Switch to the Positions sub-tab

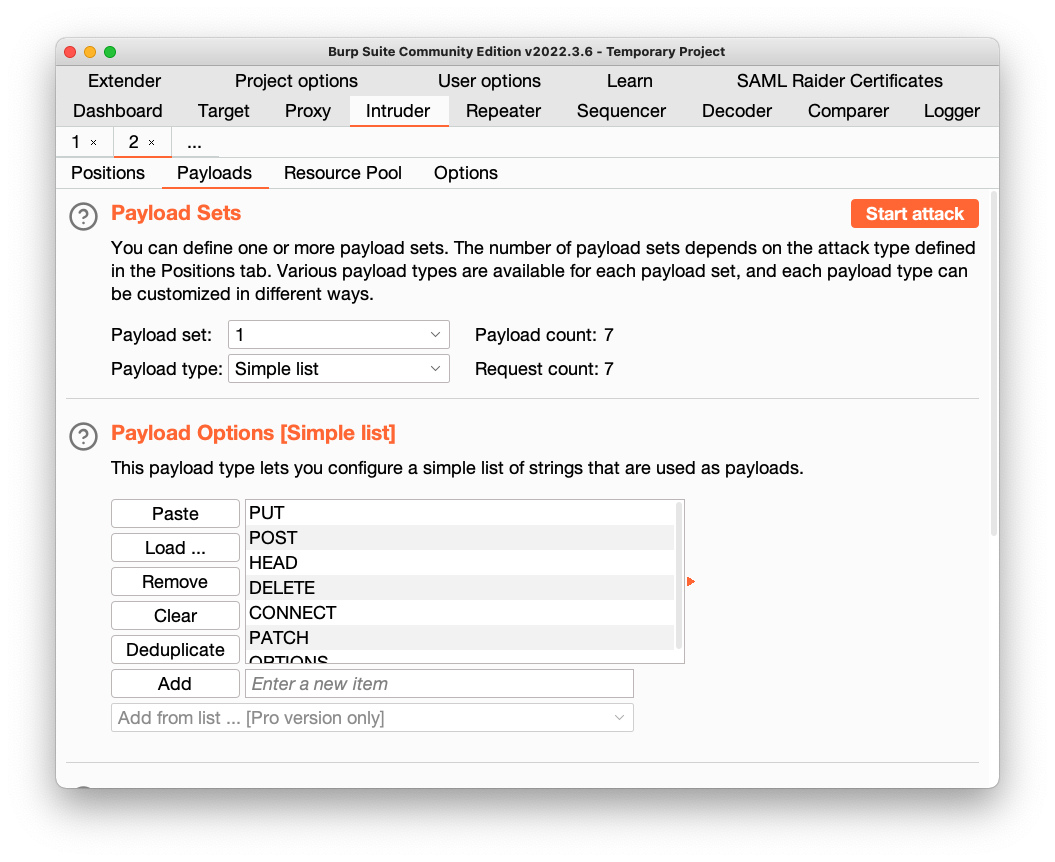click(x=108, y=173)
